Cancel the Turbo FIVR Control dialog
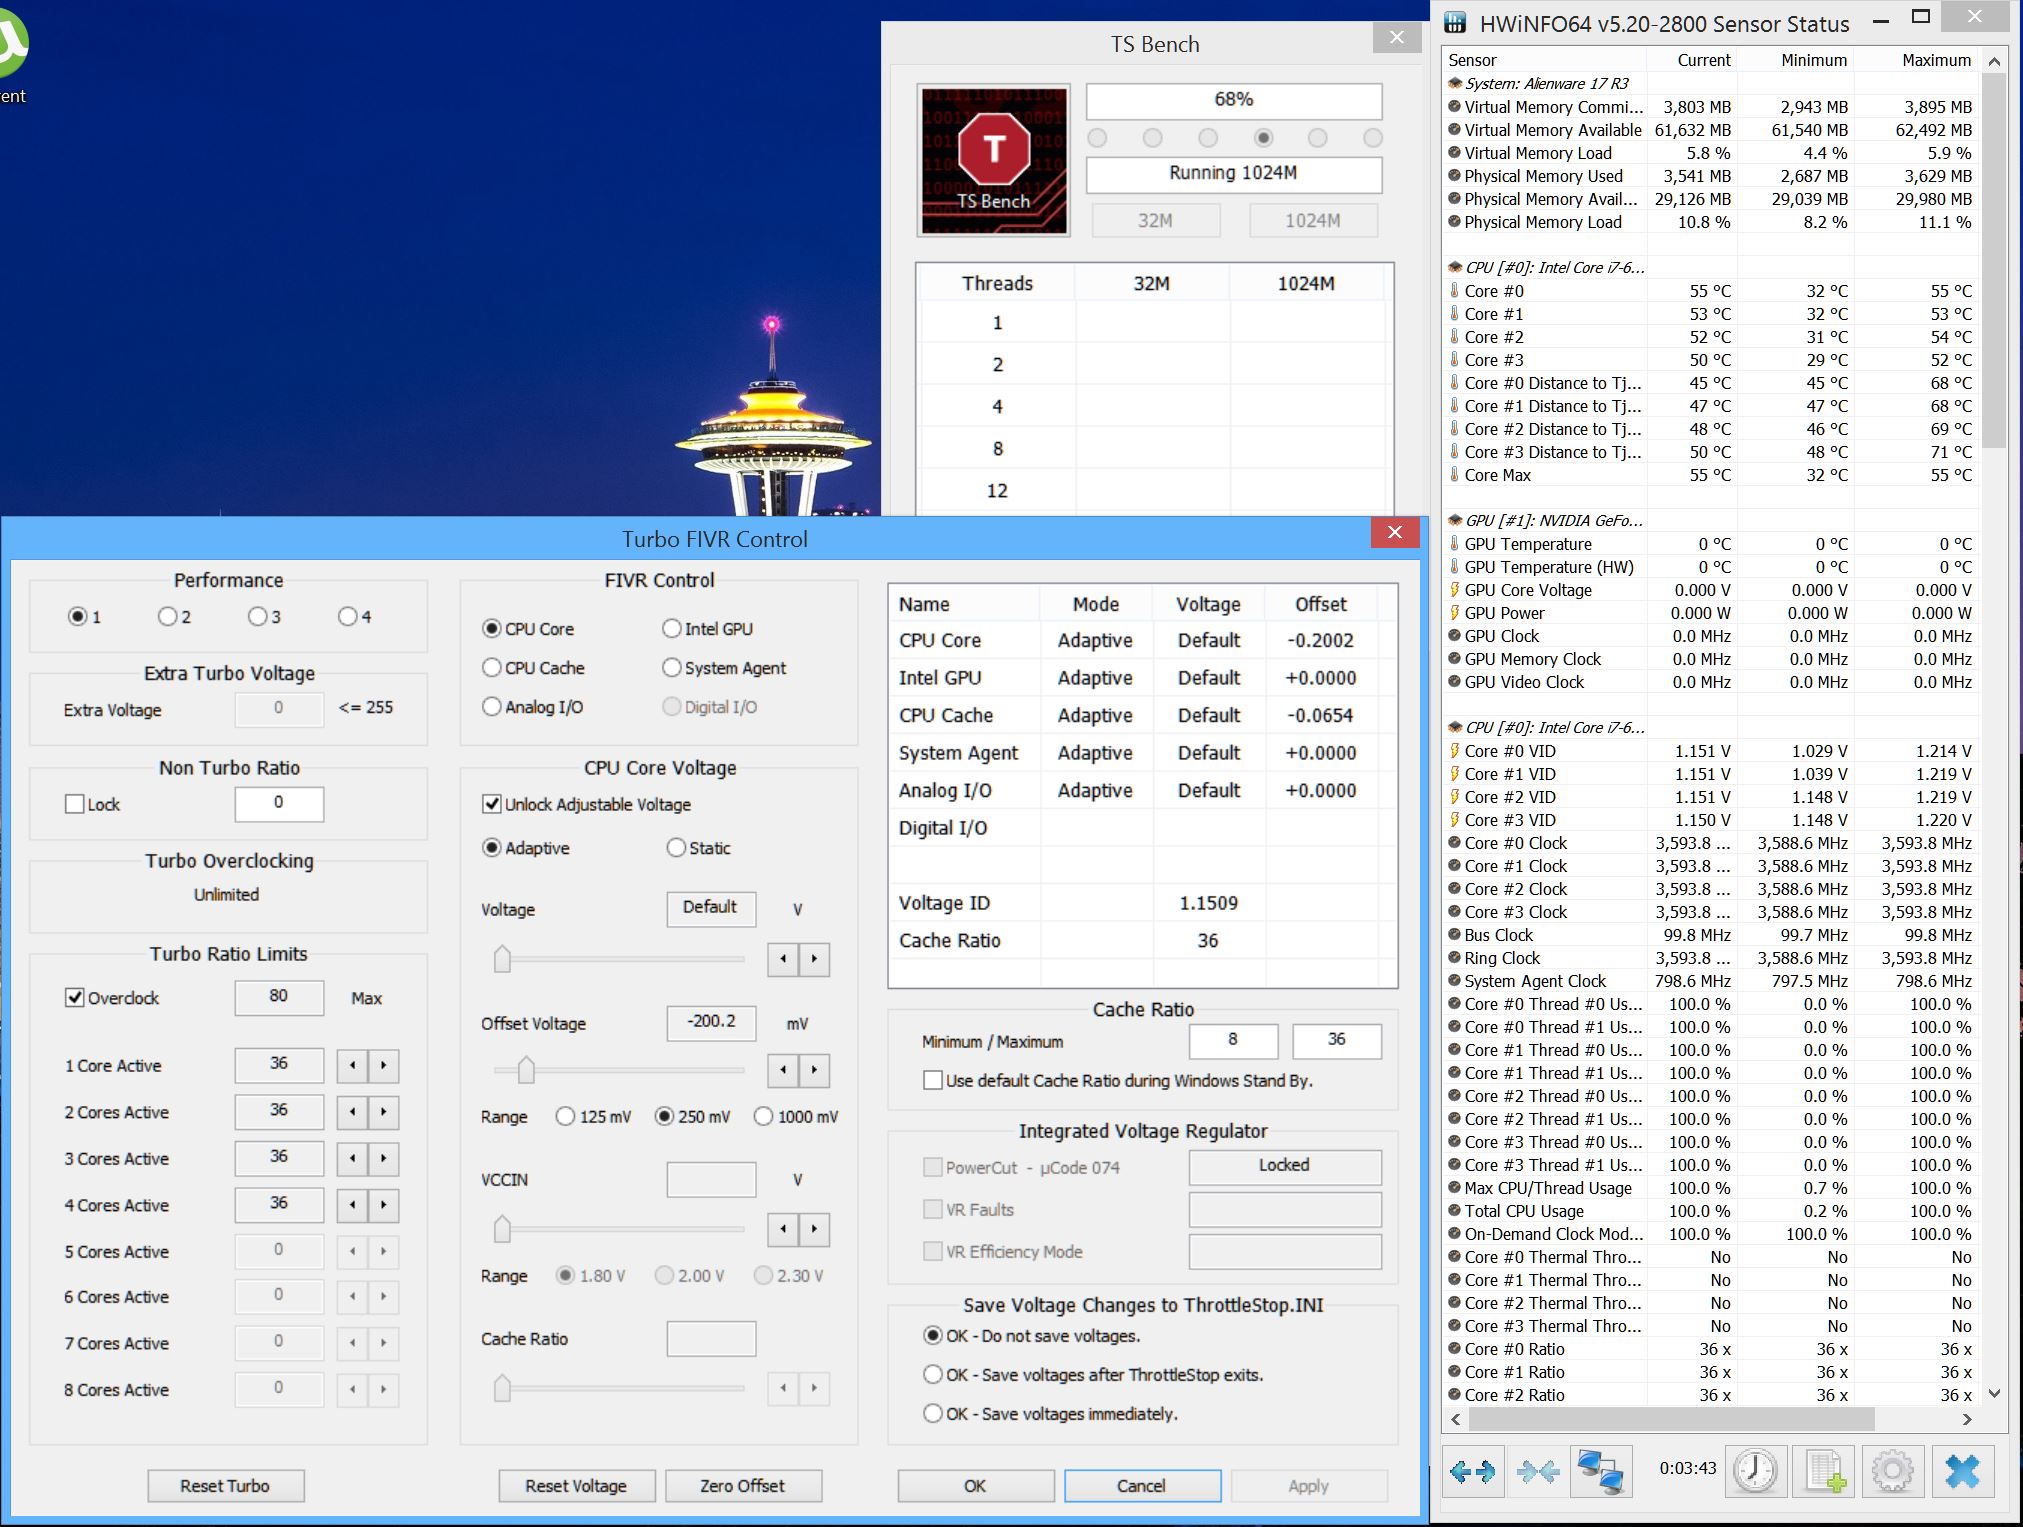Viewport: 2023px width, 1527px height. 1142,1486
